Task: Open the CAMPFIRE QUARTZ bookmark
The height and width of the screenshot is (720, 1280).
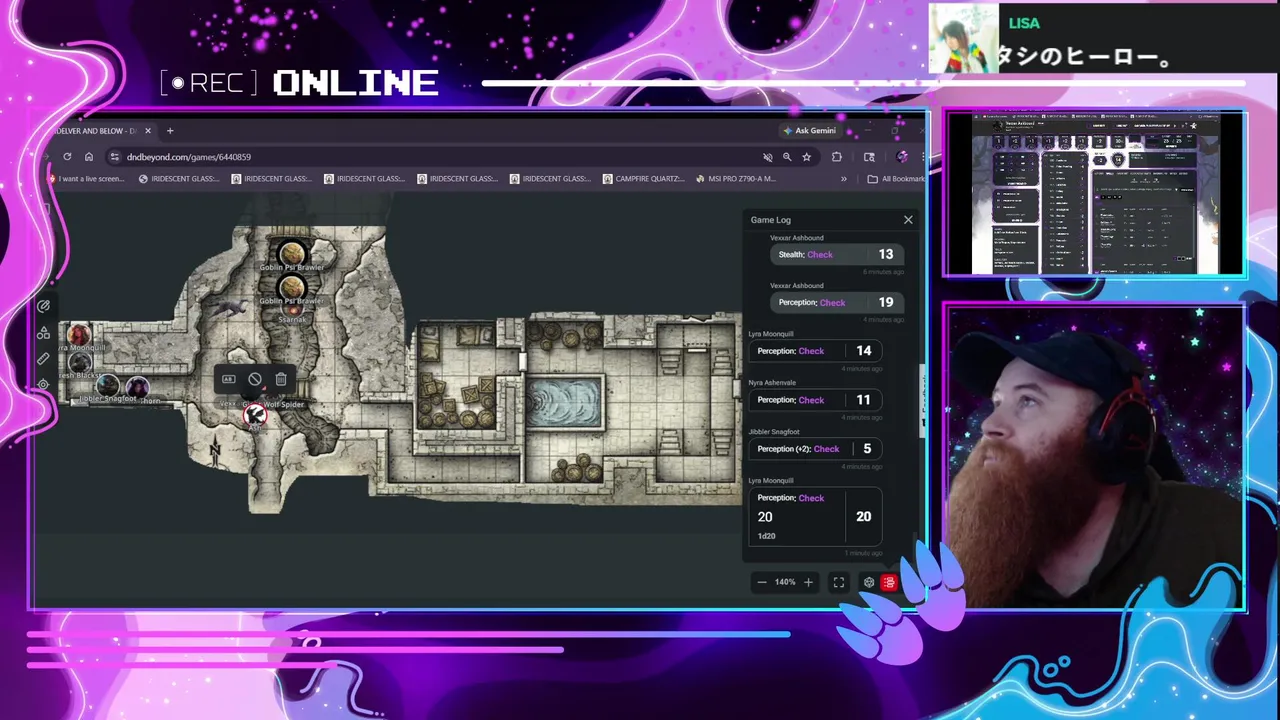Action: point(645,179)
